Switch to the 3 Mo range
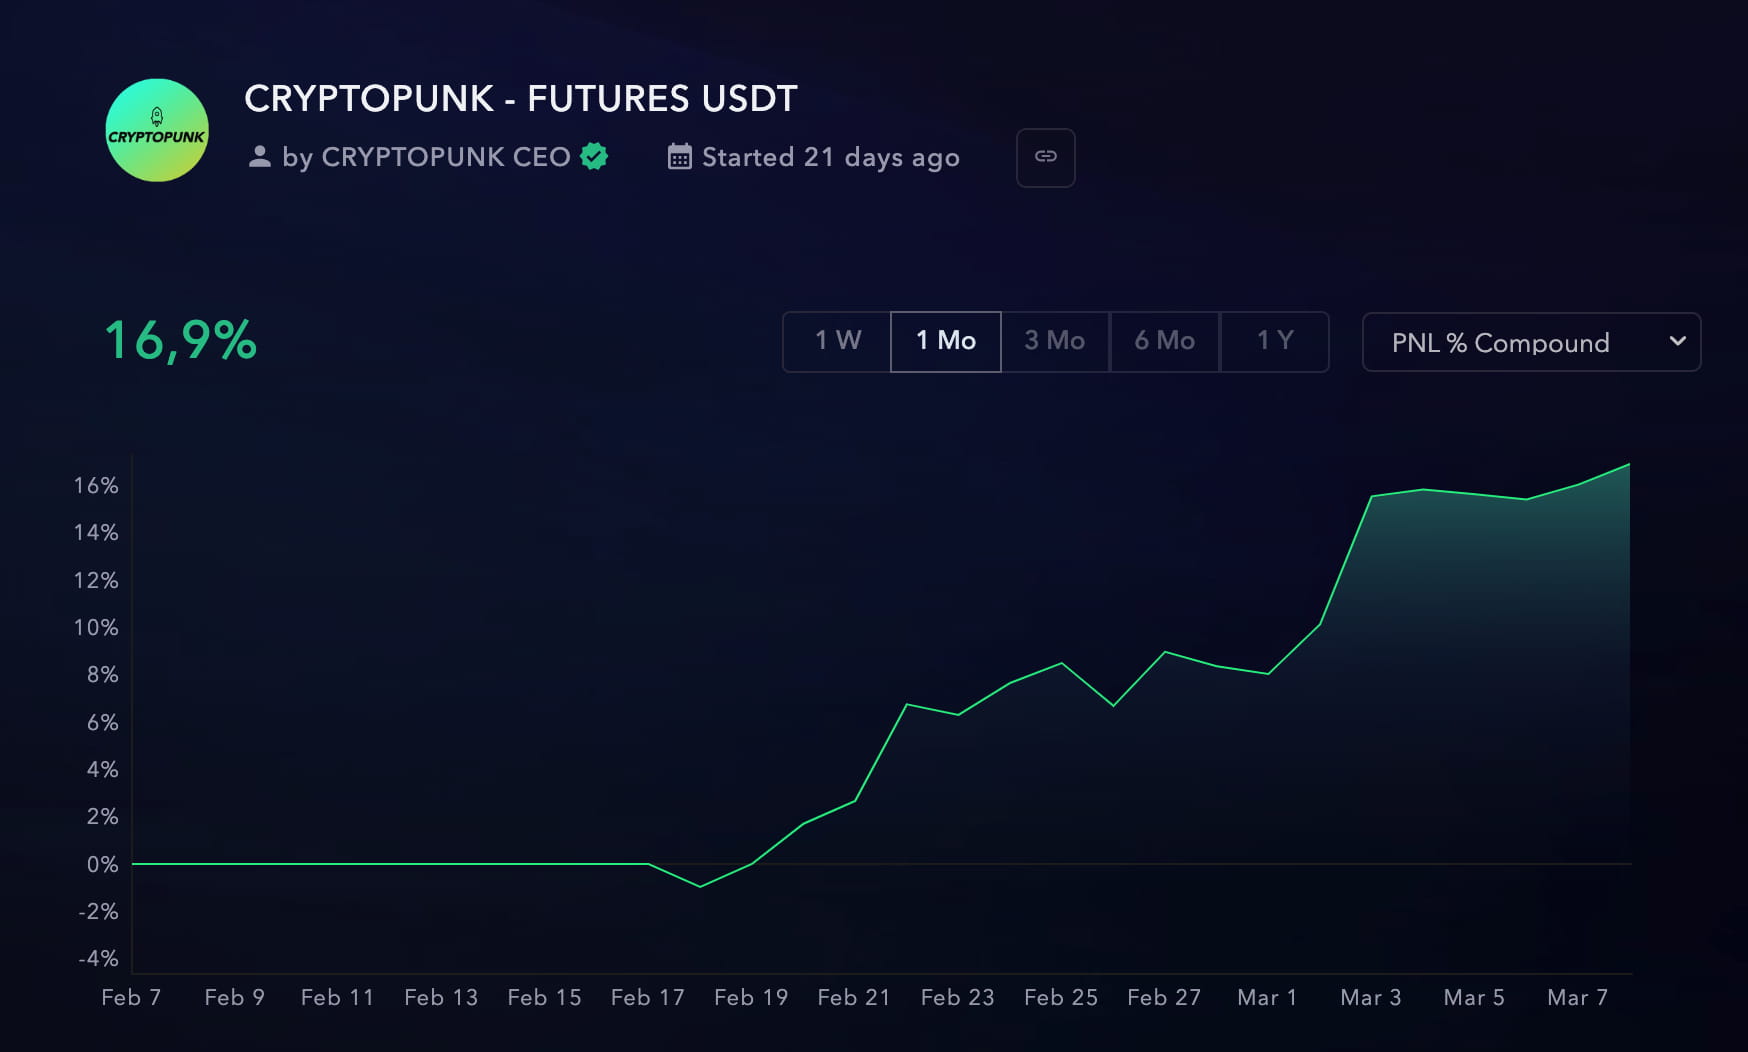Screen dimensions: 1748x1052 click(x=1054, y=341)
